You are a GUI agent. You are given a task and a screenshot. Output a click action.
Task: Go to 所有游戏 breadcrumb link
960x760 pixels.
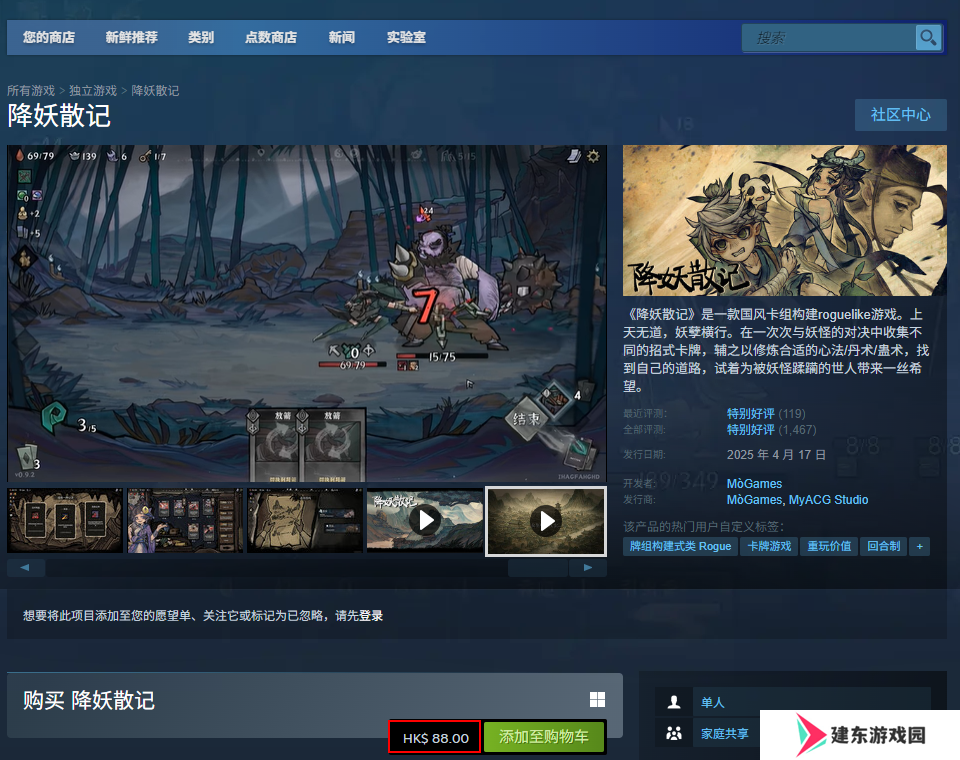31,91
